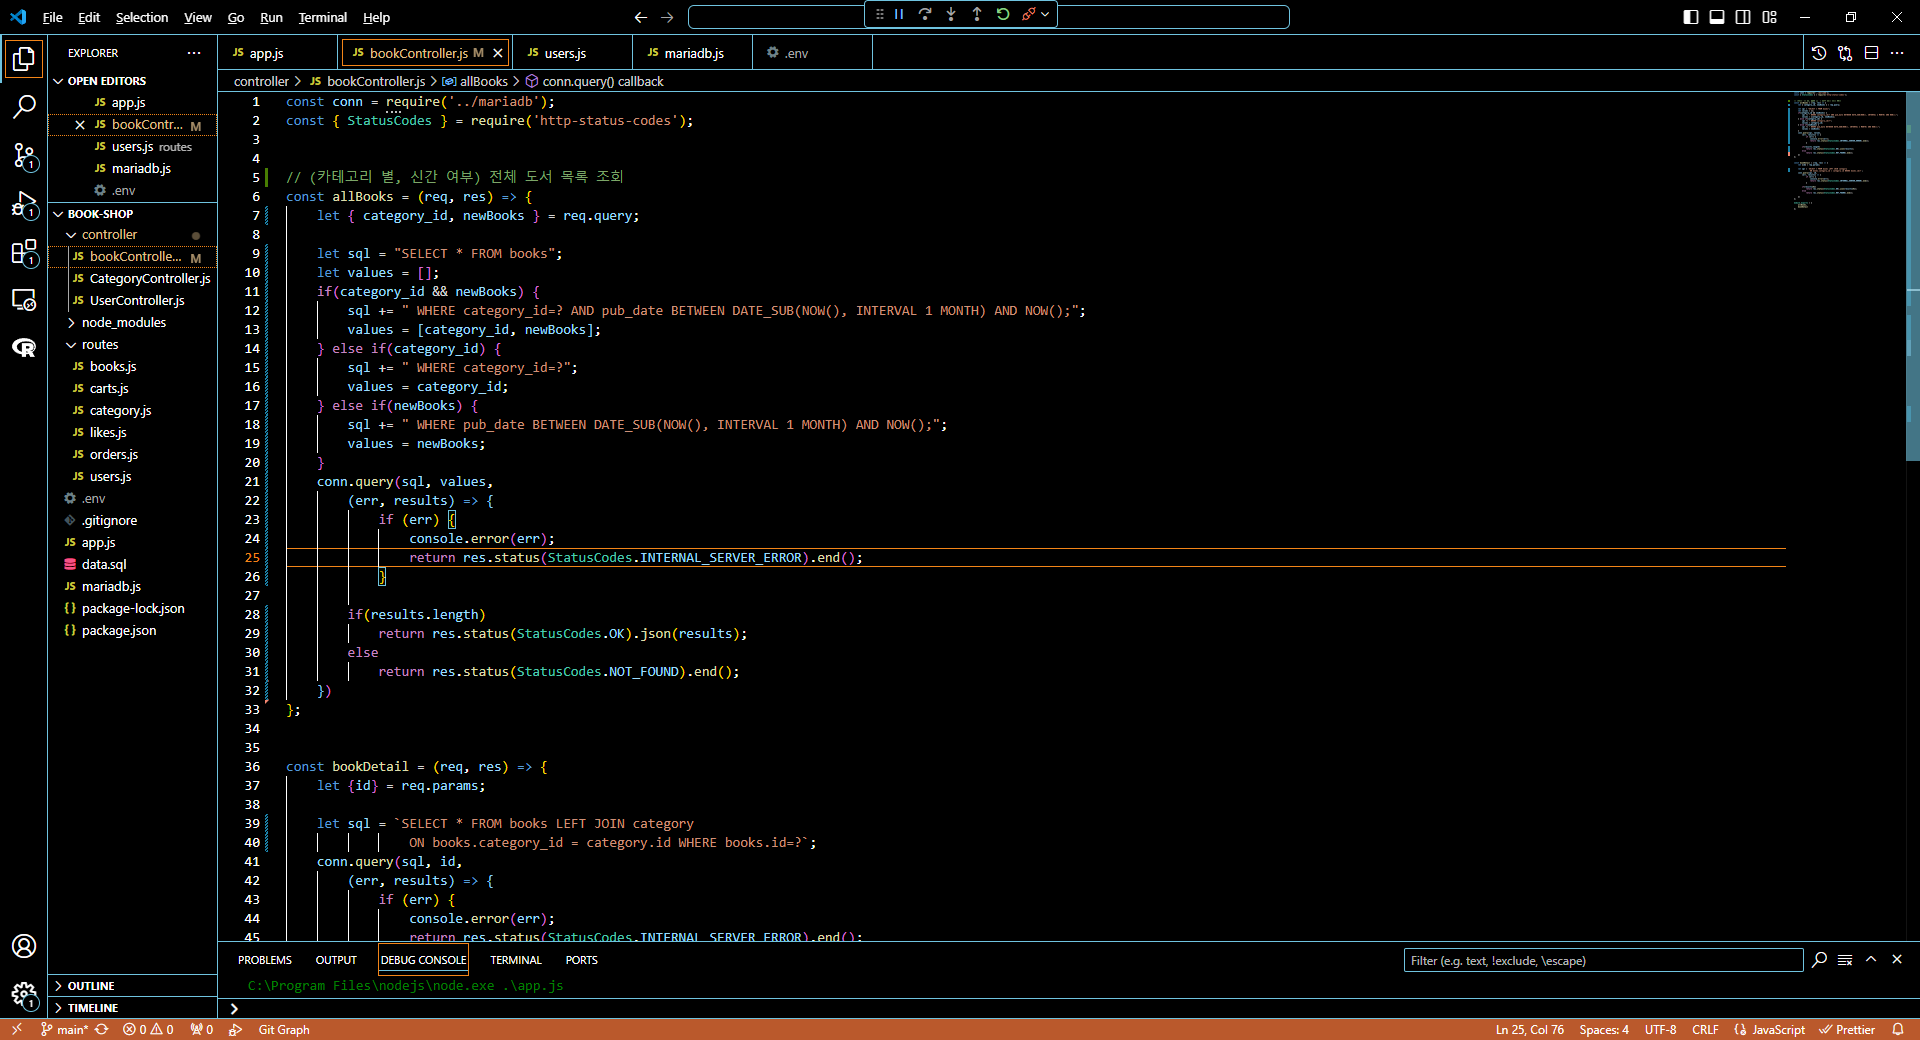Image resolution: width=1920 pixels, height=1040 pixels.
Task: Open the Remote Explorer view
Action: [24, 300]
